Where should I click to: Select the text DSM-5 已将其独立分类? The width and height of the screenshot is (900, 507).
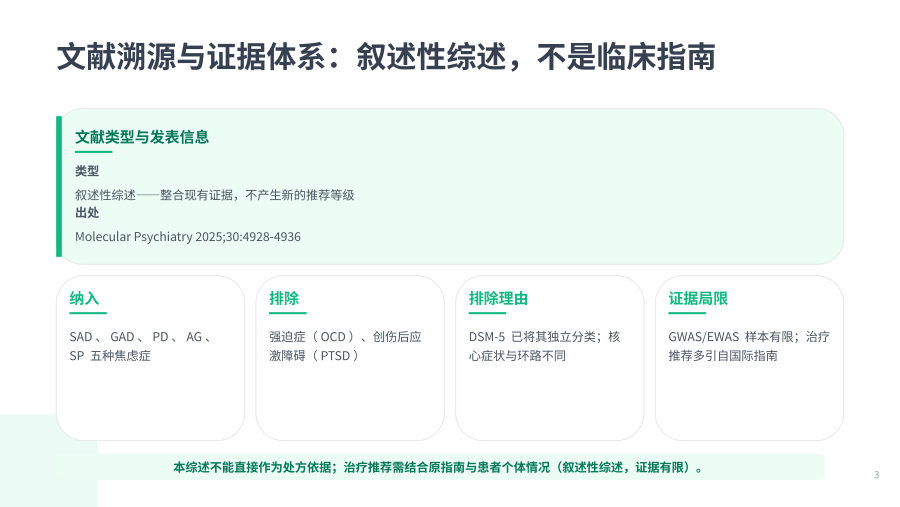(544, 346)
